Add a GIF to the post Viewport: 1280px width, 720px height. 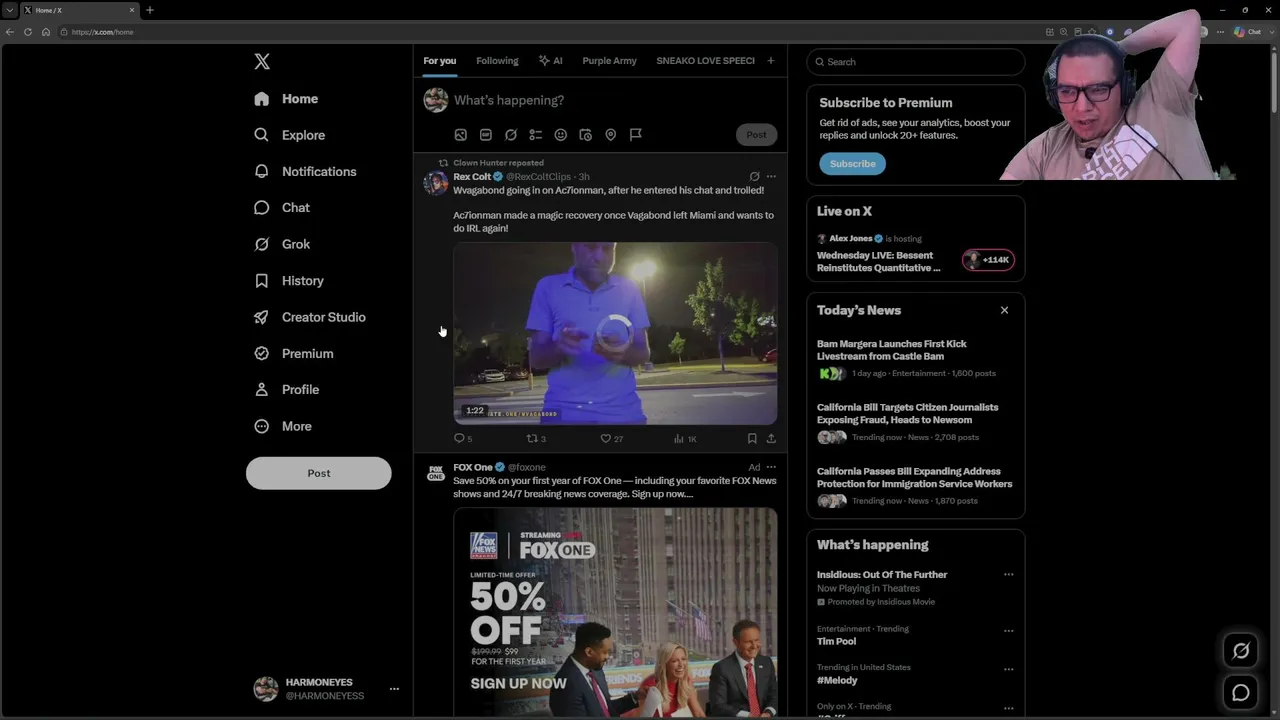click(x=486, y=135)
